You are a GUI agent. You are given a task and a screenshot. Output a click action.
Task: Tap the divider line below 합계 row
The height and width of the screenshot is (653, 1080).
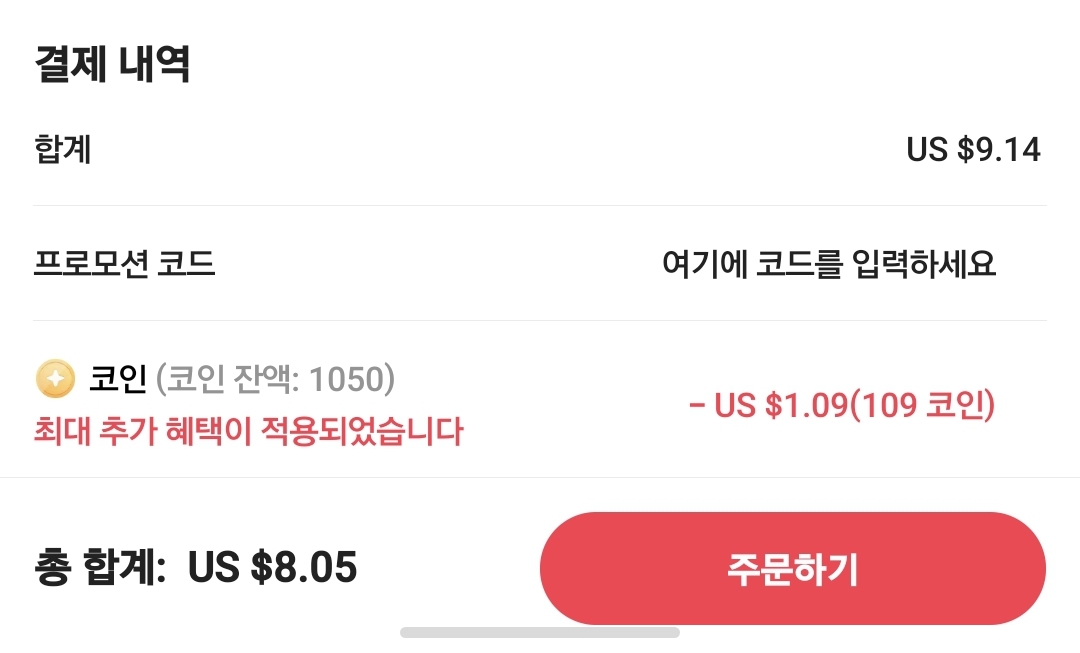pyautogui.click(x=540, y=206)
